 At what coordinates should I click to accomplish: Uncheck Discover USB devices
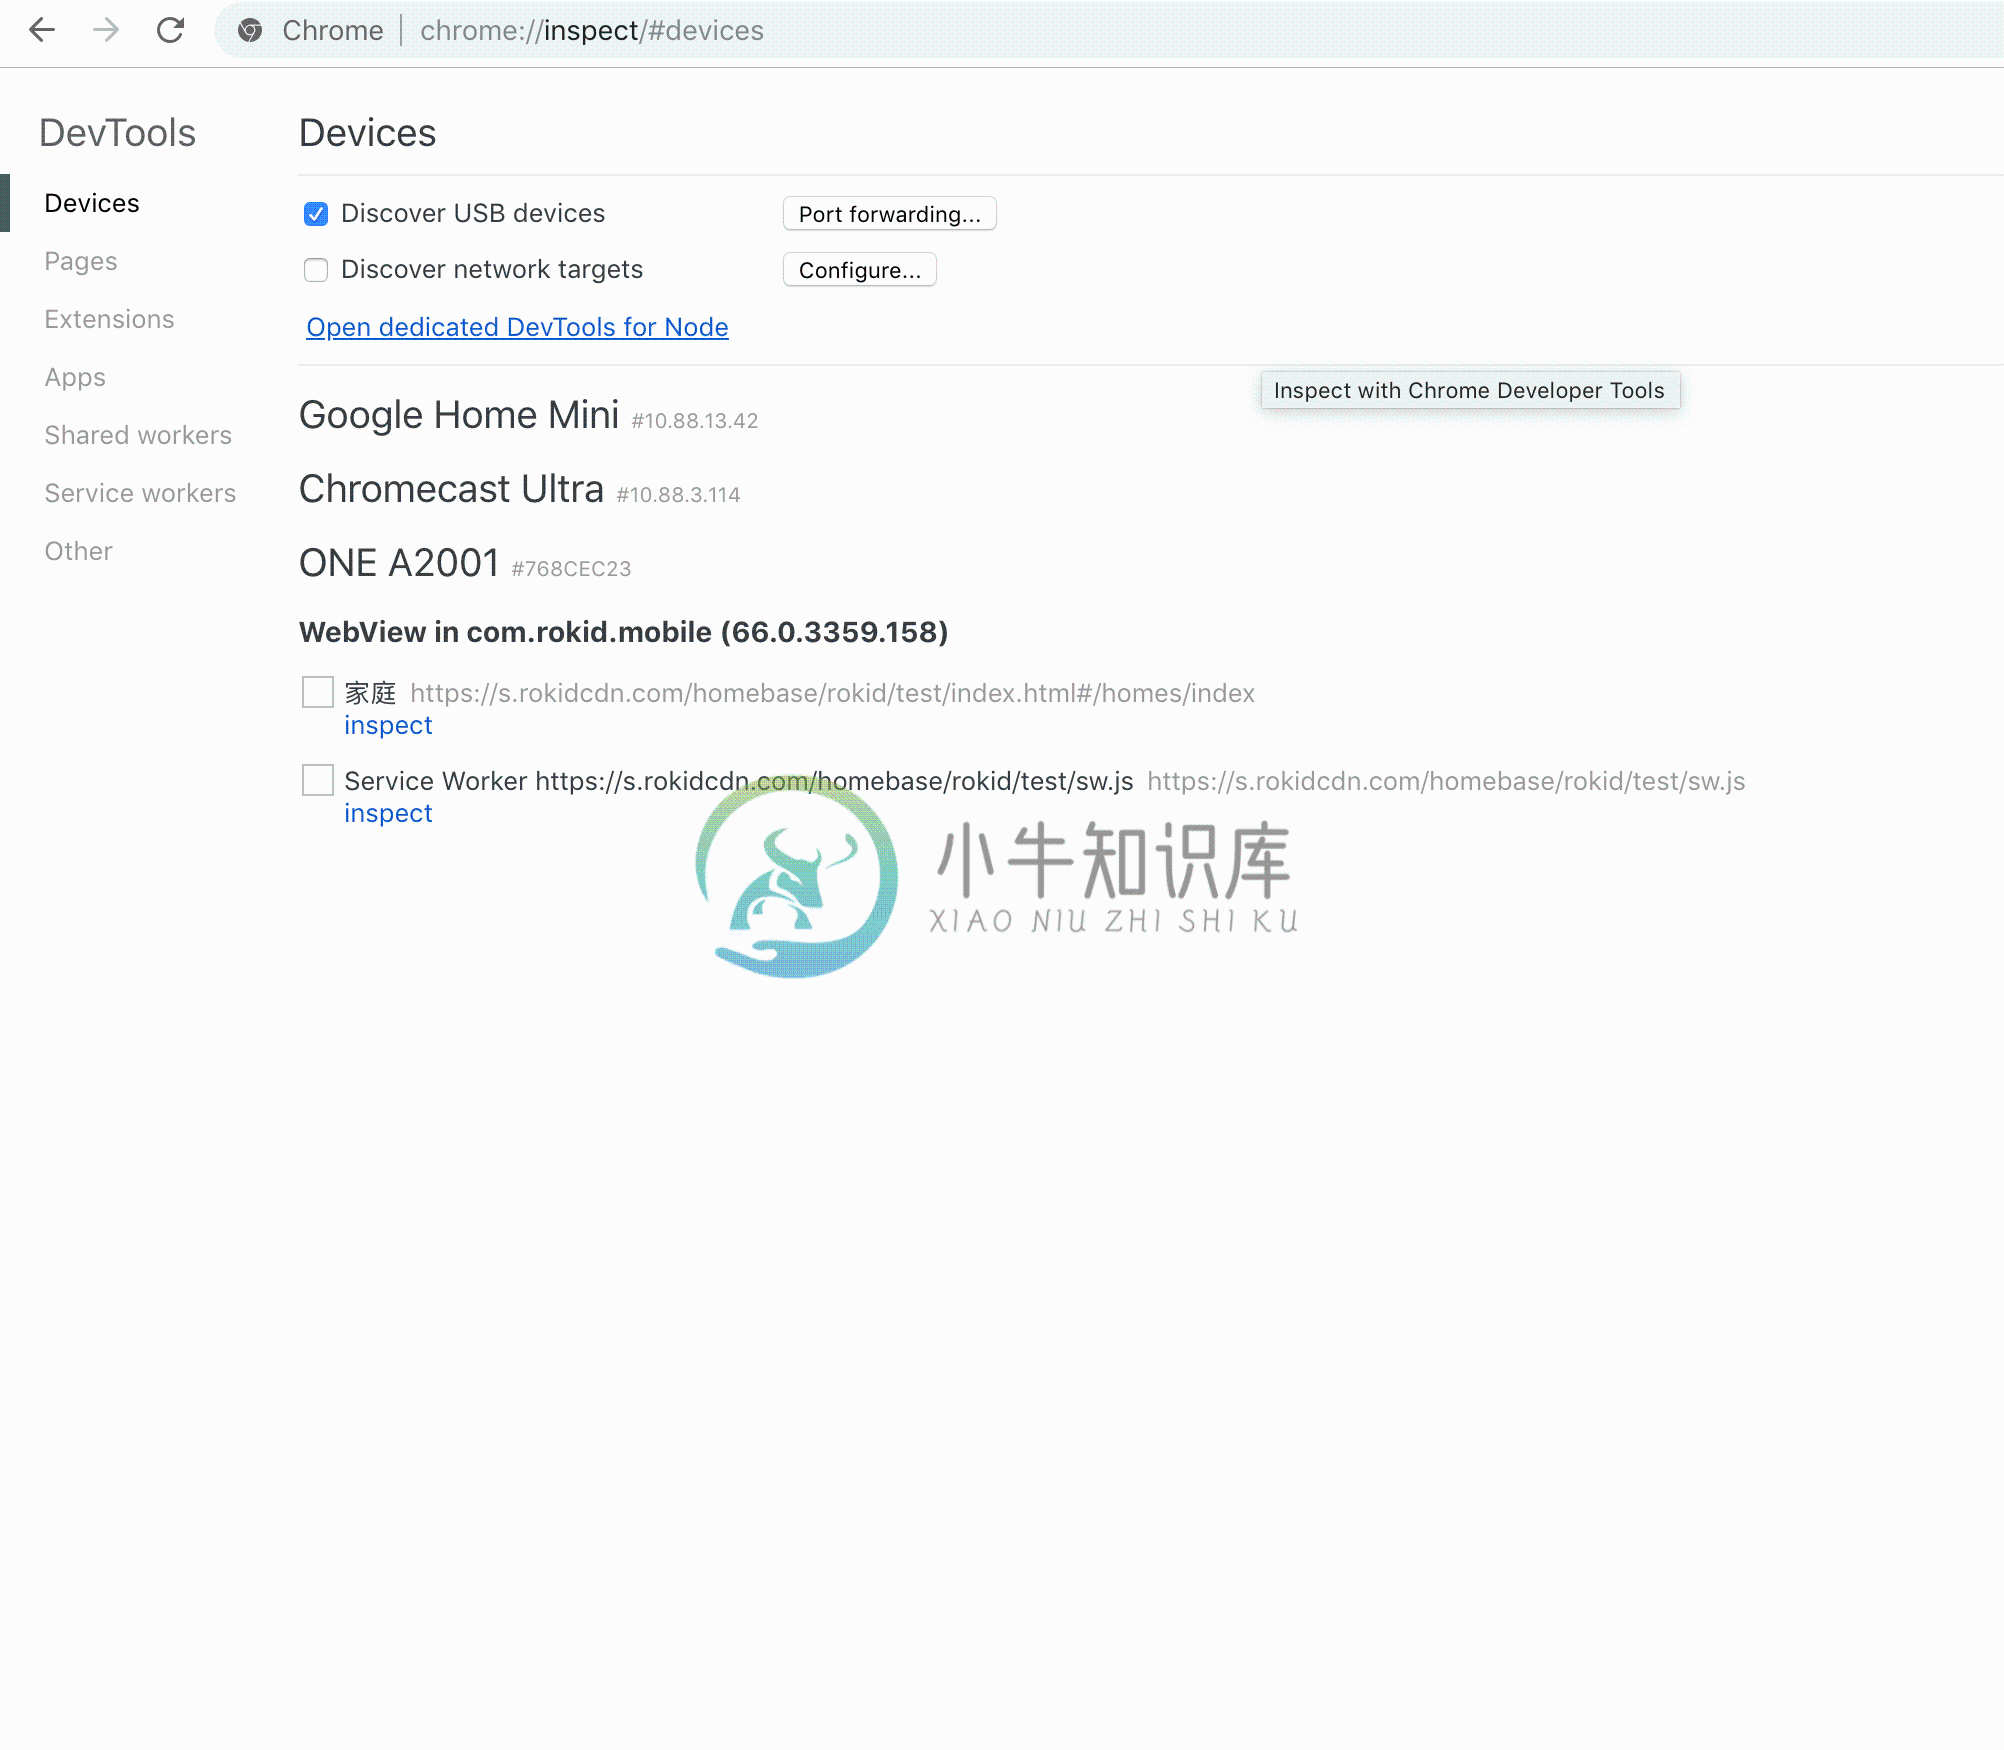316,214
